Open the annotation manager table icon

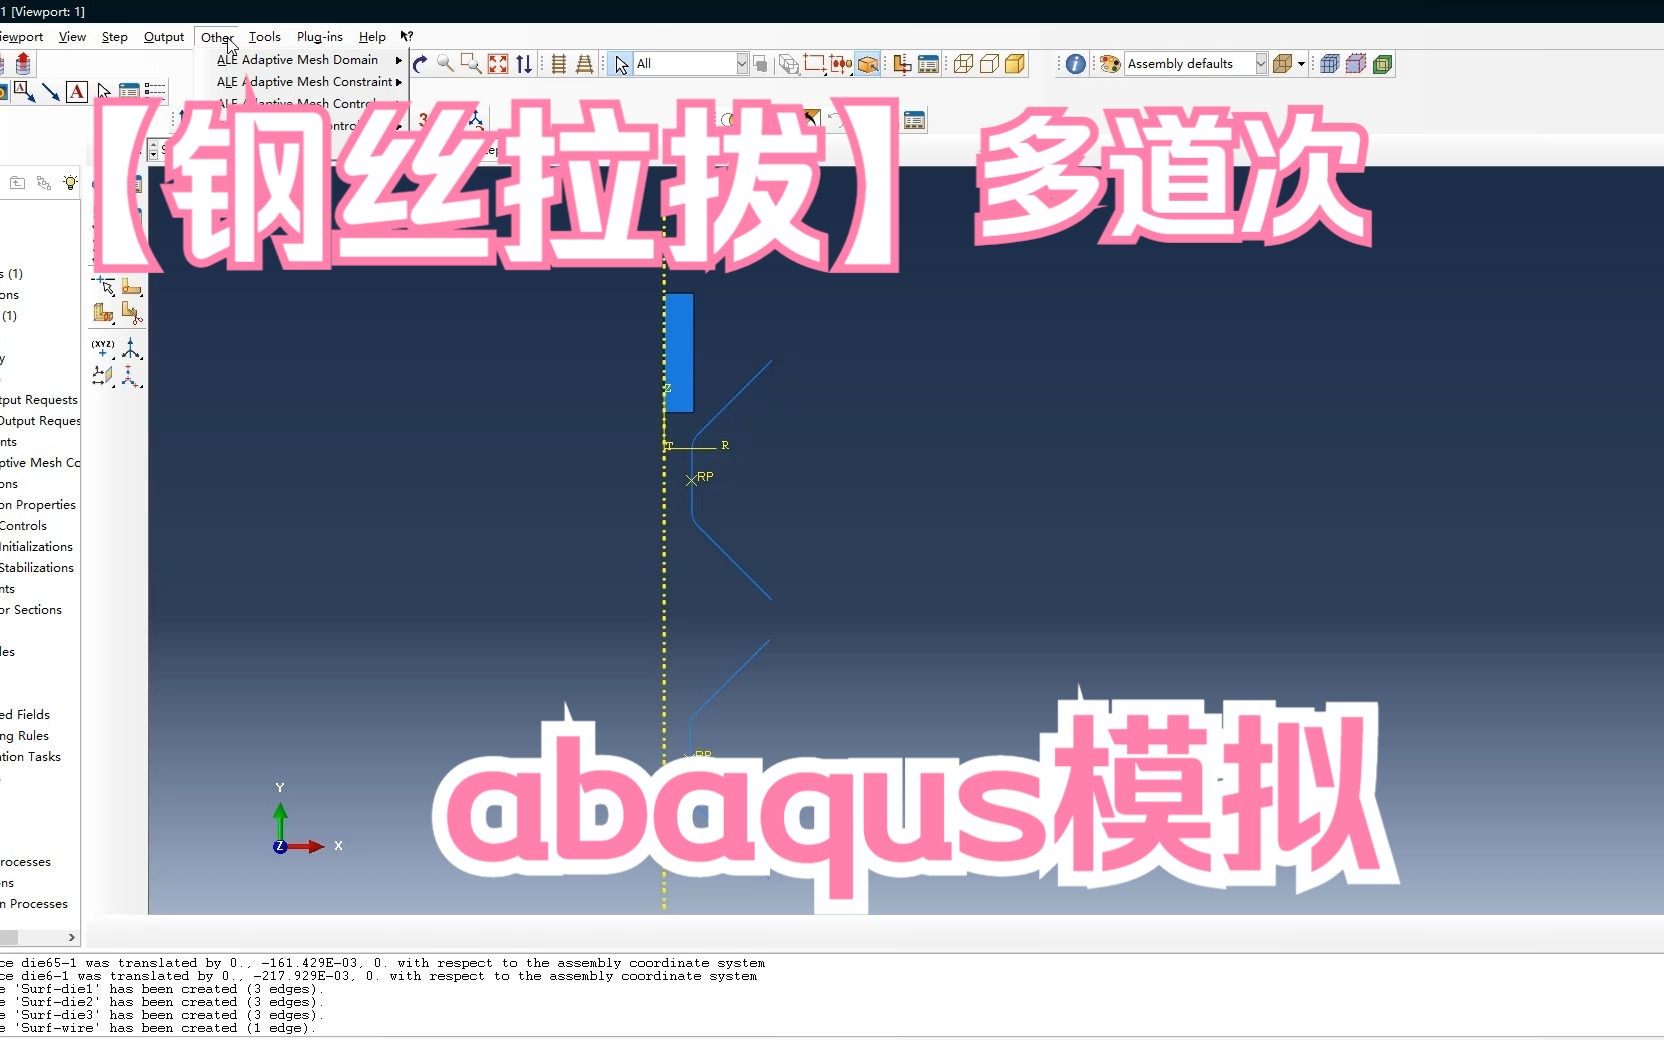click(x=129, y=92)
